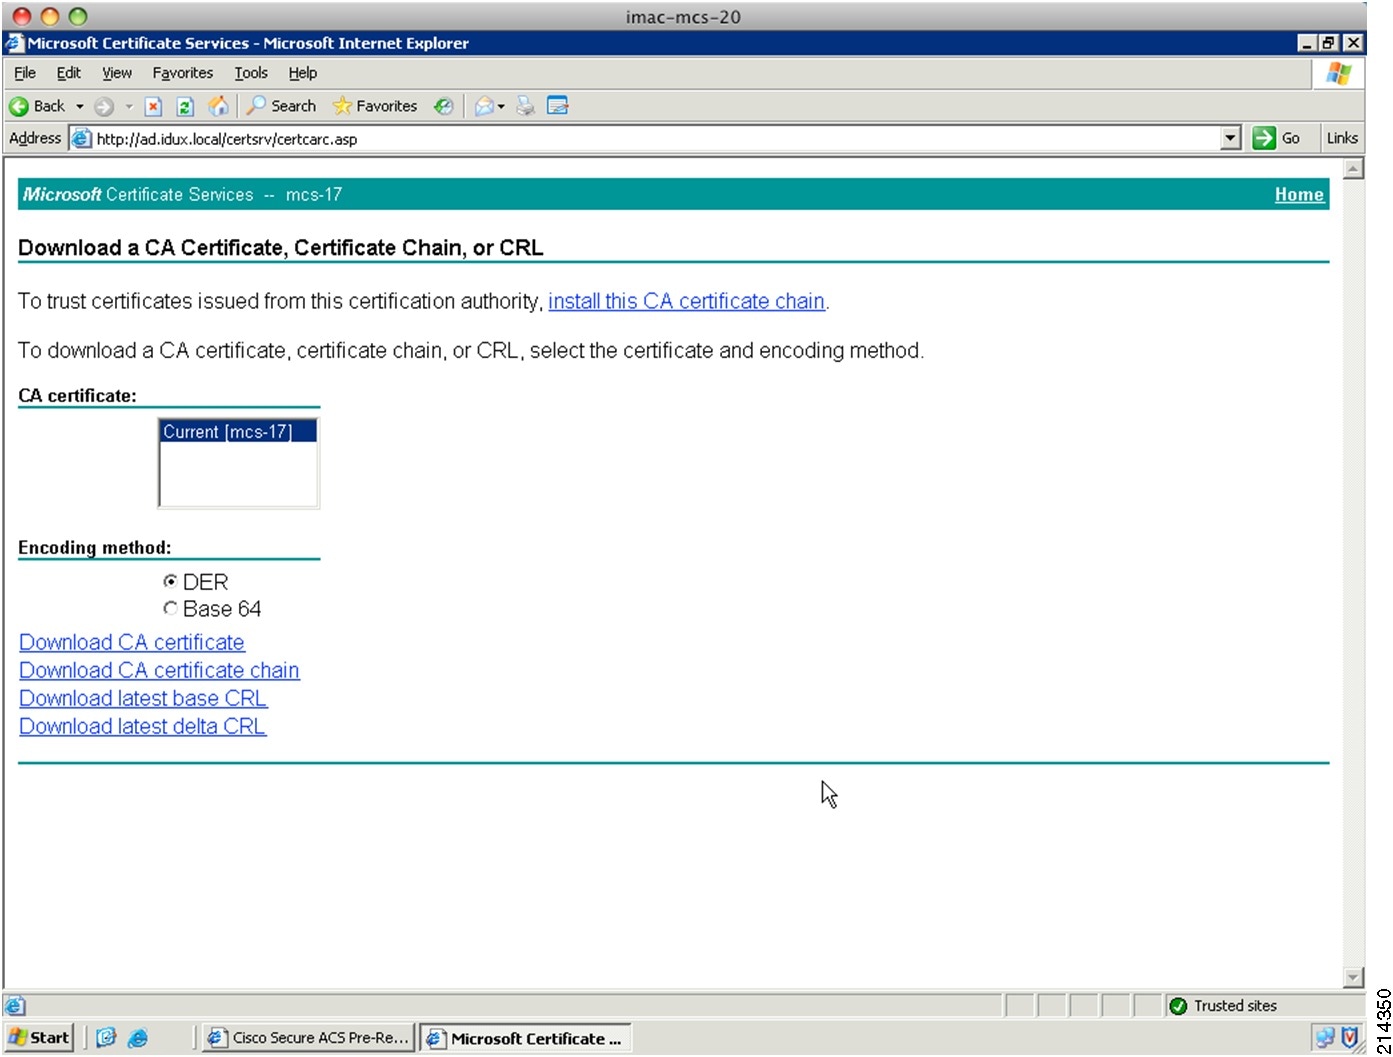Click the Links toolbar label
The width and height of the screenshot is (1393, 1057).
tap(1342, 139)
